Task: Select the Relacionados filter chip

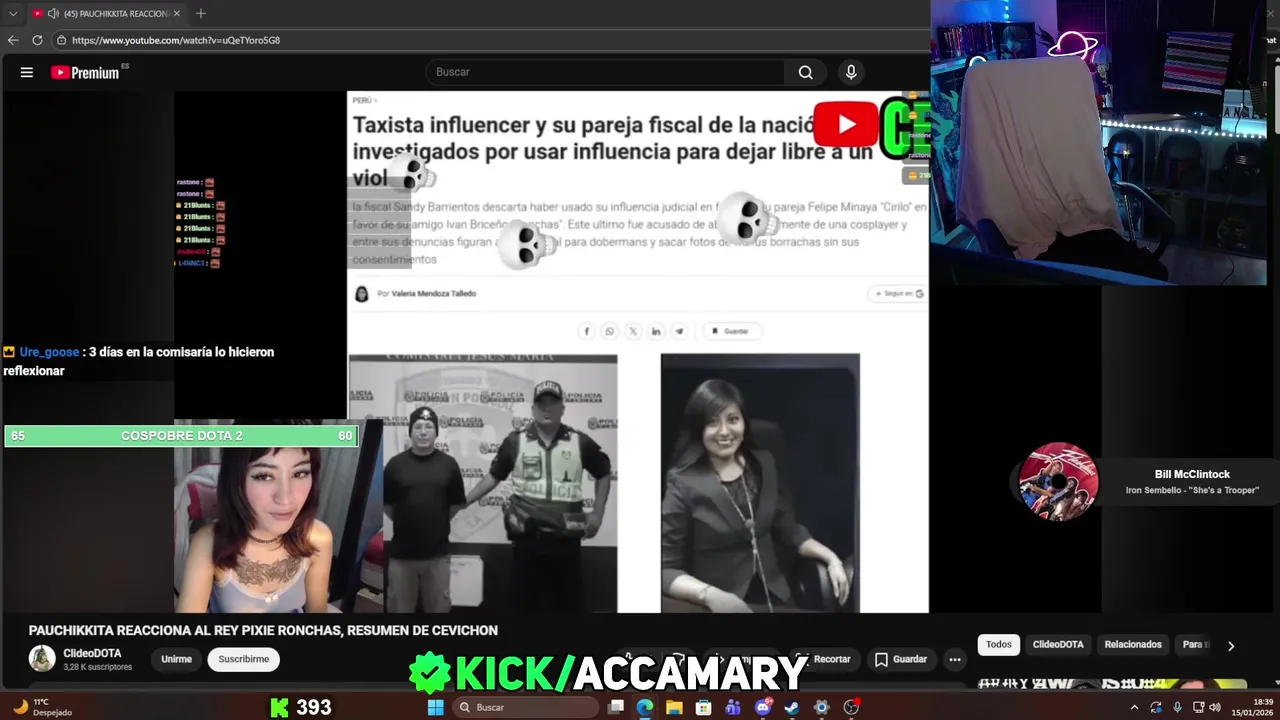Action: (1133, 645)
